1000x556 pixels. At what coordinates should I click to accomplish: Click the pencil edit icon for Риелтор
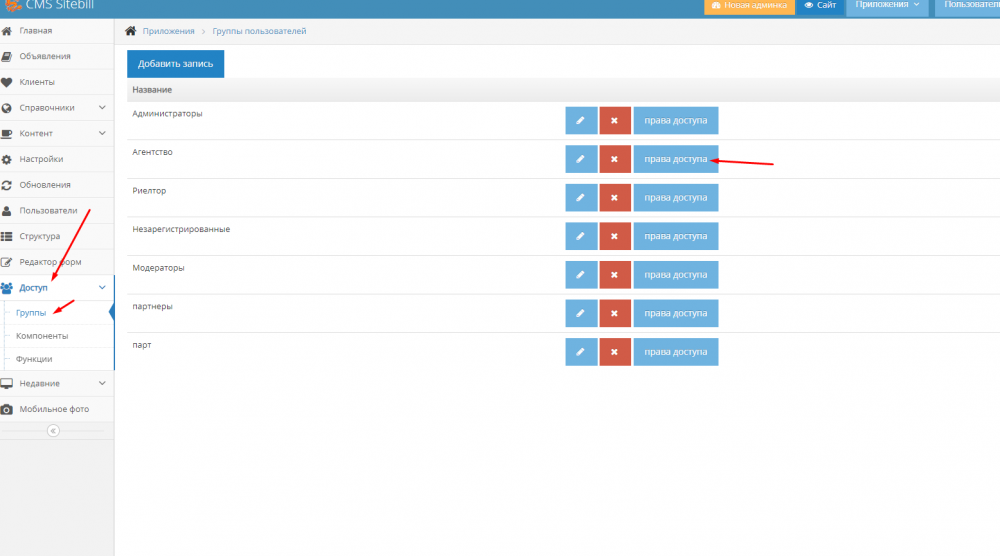(x=581, y=198)
